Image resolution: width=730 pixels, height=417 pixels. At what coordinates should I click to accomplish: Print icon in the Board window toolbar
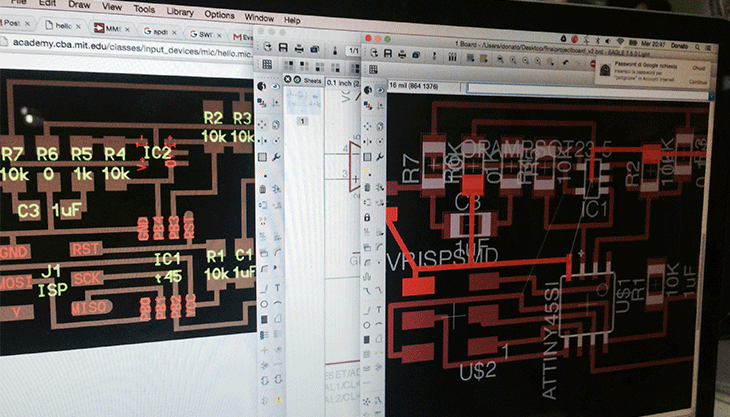[x=402, y=54]
